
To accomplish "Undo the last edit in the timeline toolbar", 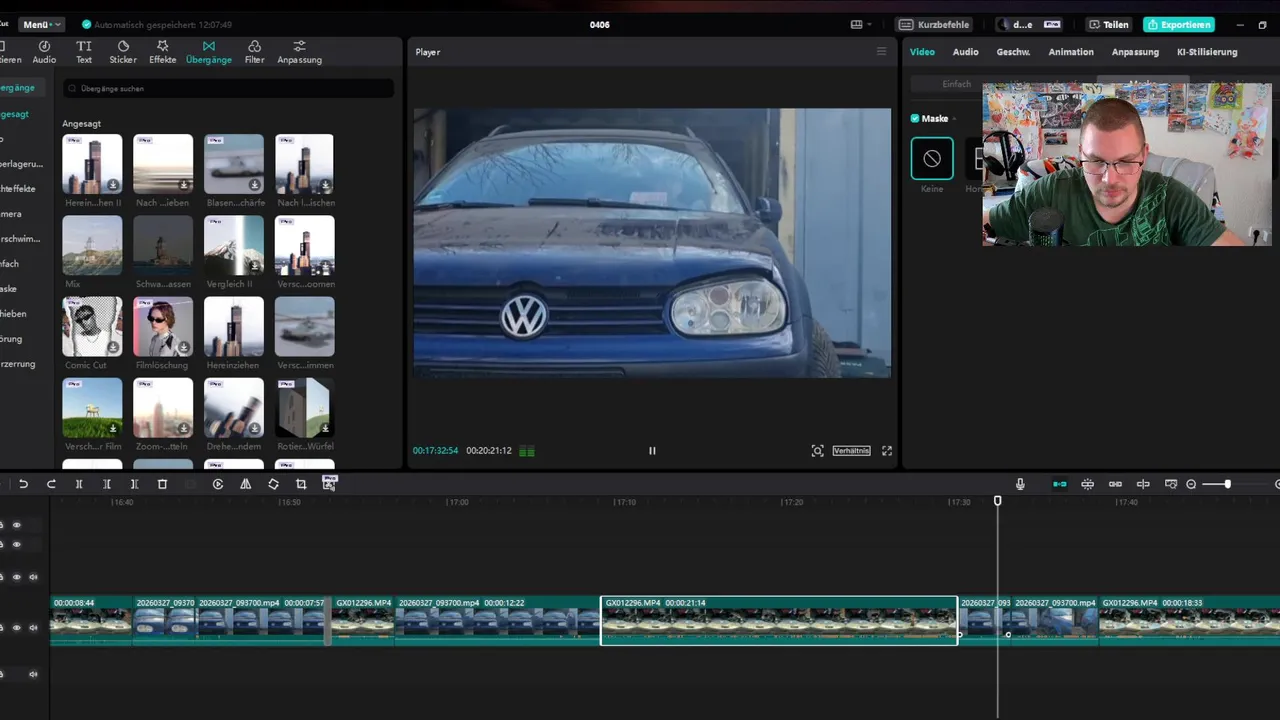I will pyautogui.click(x=23, y=484).
